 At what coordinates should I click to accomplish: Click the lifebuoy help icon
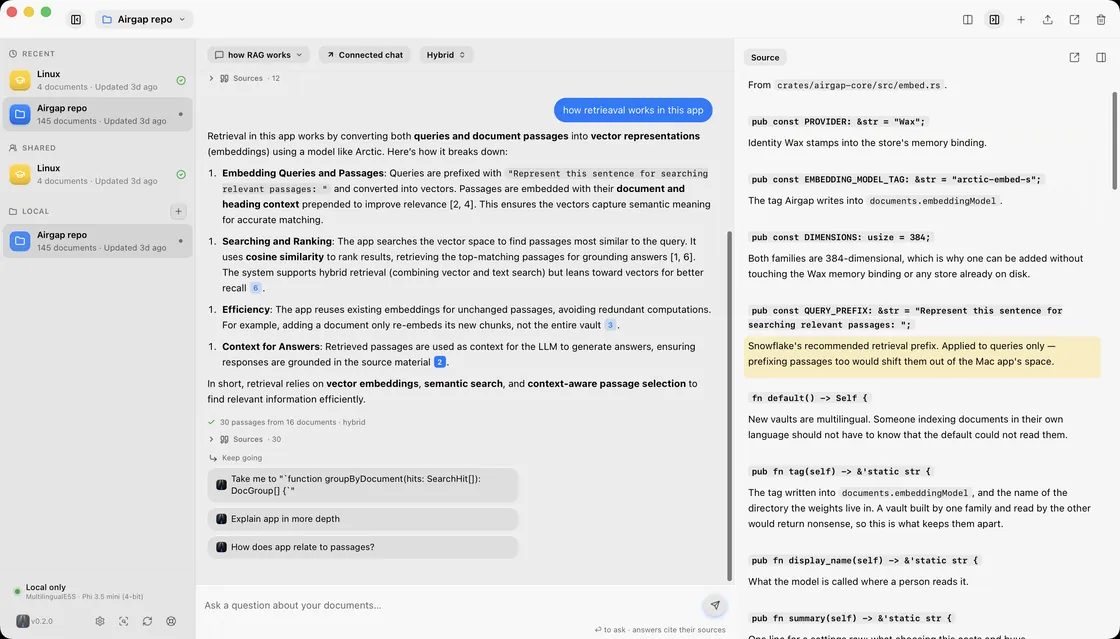tap(171, 621)
